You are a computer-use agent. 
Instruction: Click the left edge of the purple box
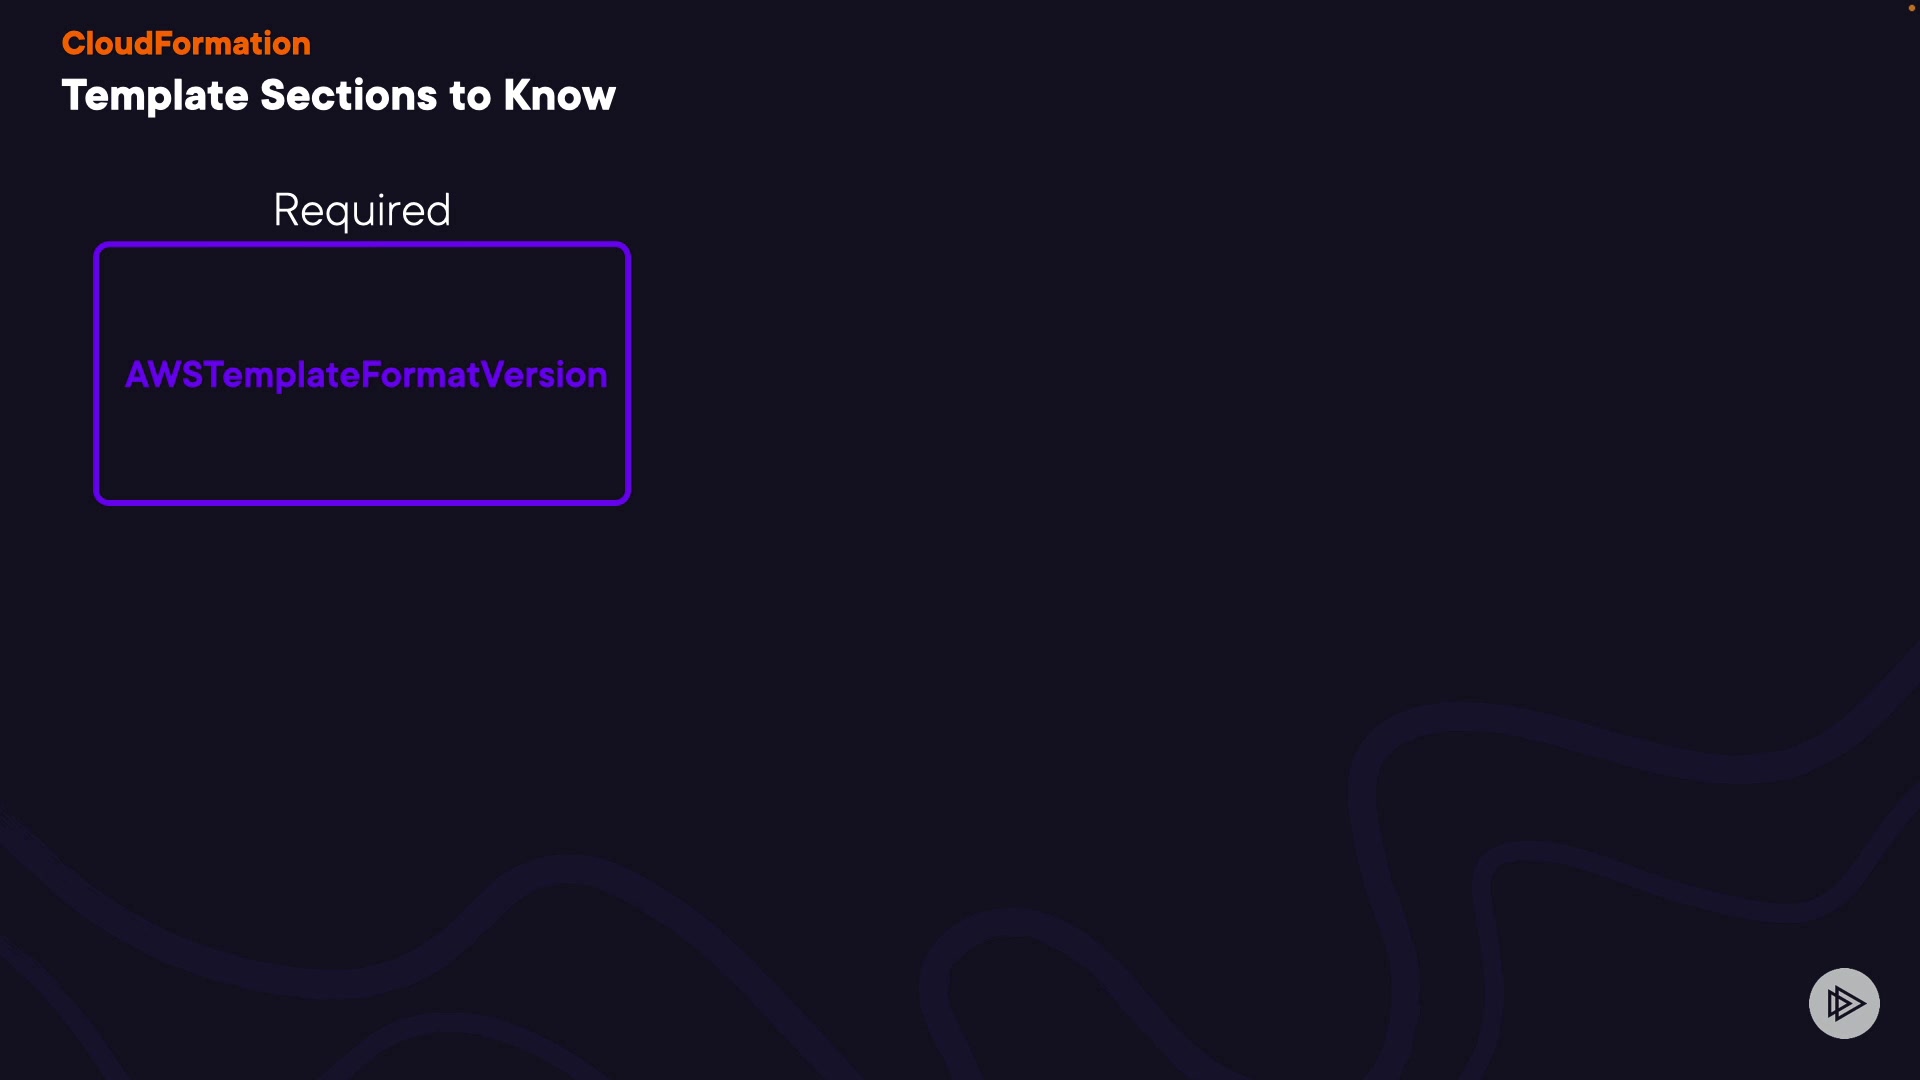97,374
